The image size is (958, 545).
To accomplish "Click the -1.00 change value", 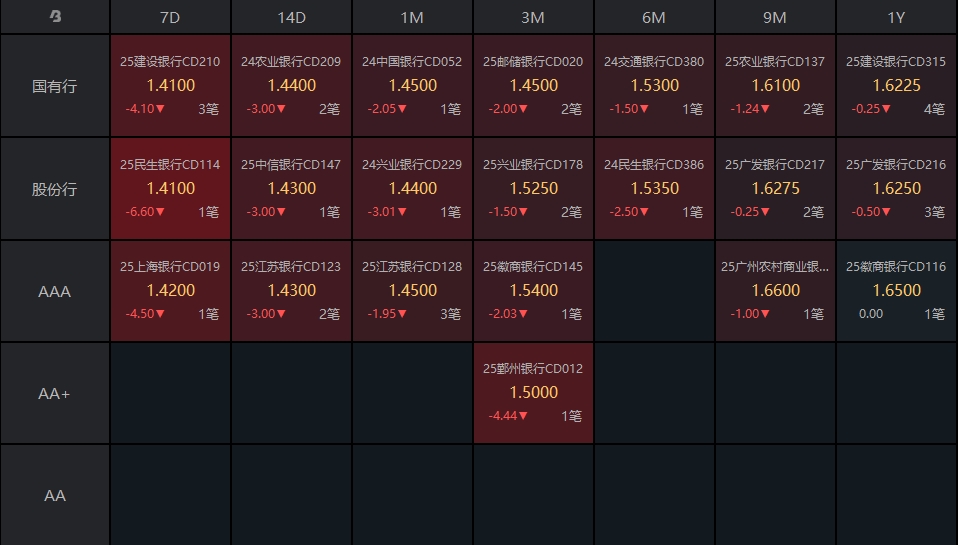I will (x=750, y=314).
